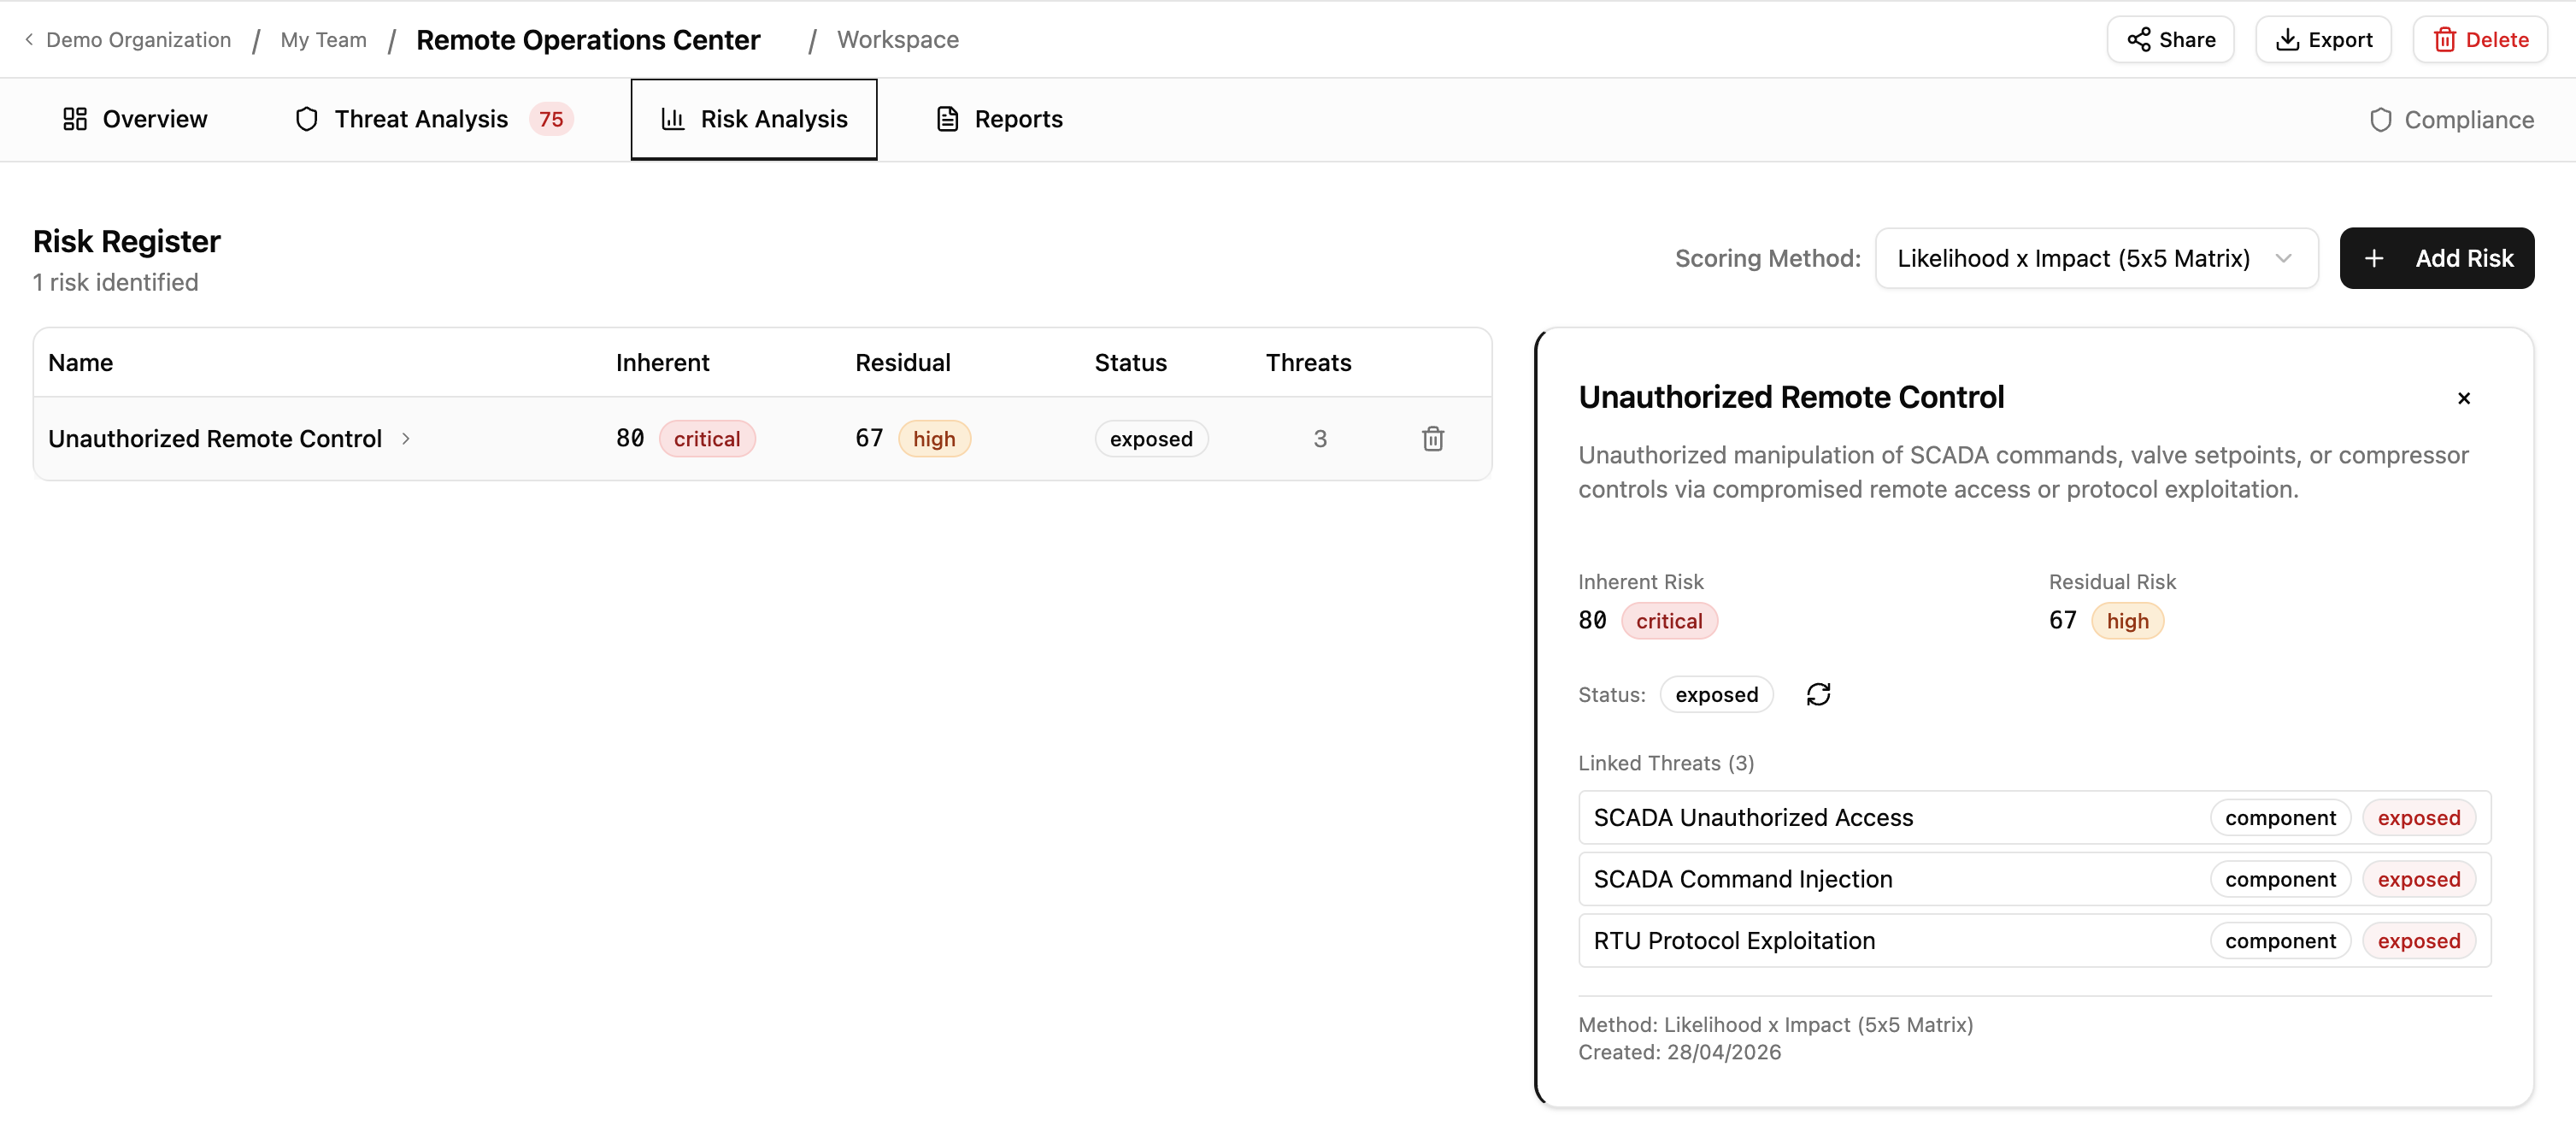This screenshot has height=1144, width=2576.
Task: Open Demo Organization breadcrumb link
Action: pos(138,39)
